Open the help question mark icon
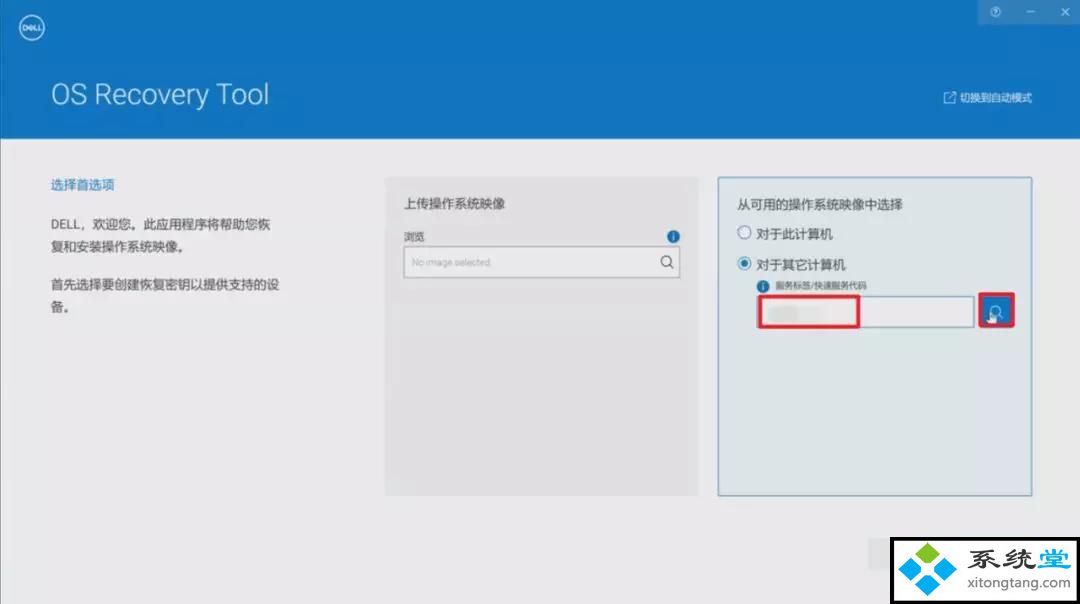The width and height of the screenshot is (1080, 604). pos(995,12)
